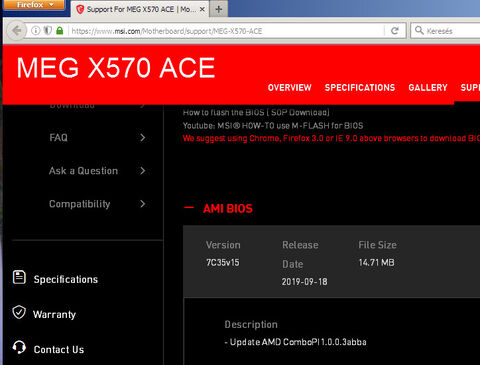Open the SPECIFICATIONS navigation item
Viewport: 480px width, 365px height.
pyautogui.click(x=360, y=88)
